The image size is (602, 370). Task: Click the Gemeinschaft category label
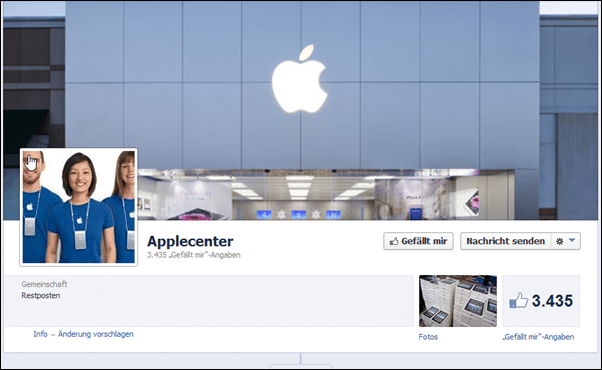tap(44, 284)
